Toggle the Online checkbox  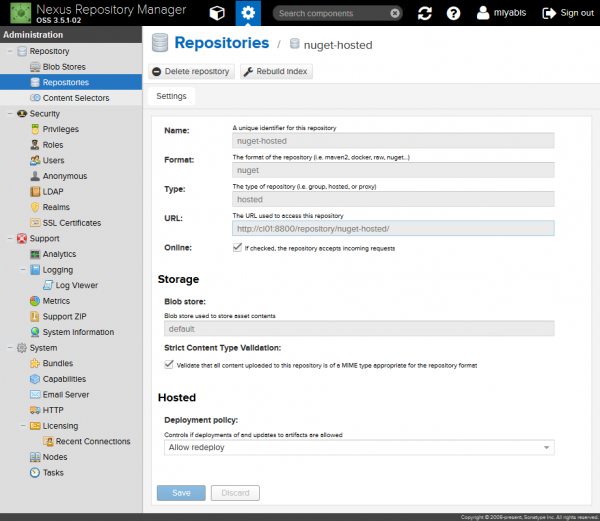237,247
